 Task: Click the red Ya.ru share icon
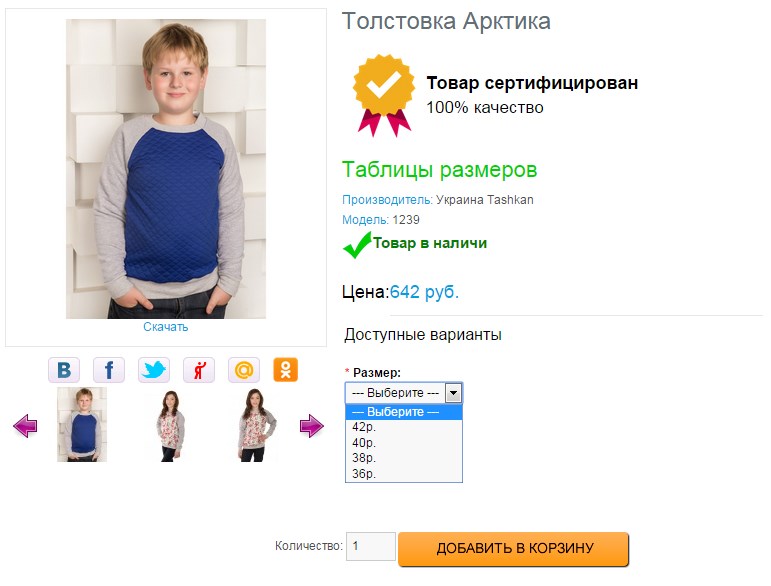(x=199, y=370)
